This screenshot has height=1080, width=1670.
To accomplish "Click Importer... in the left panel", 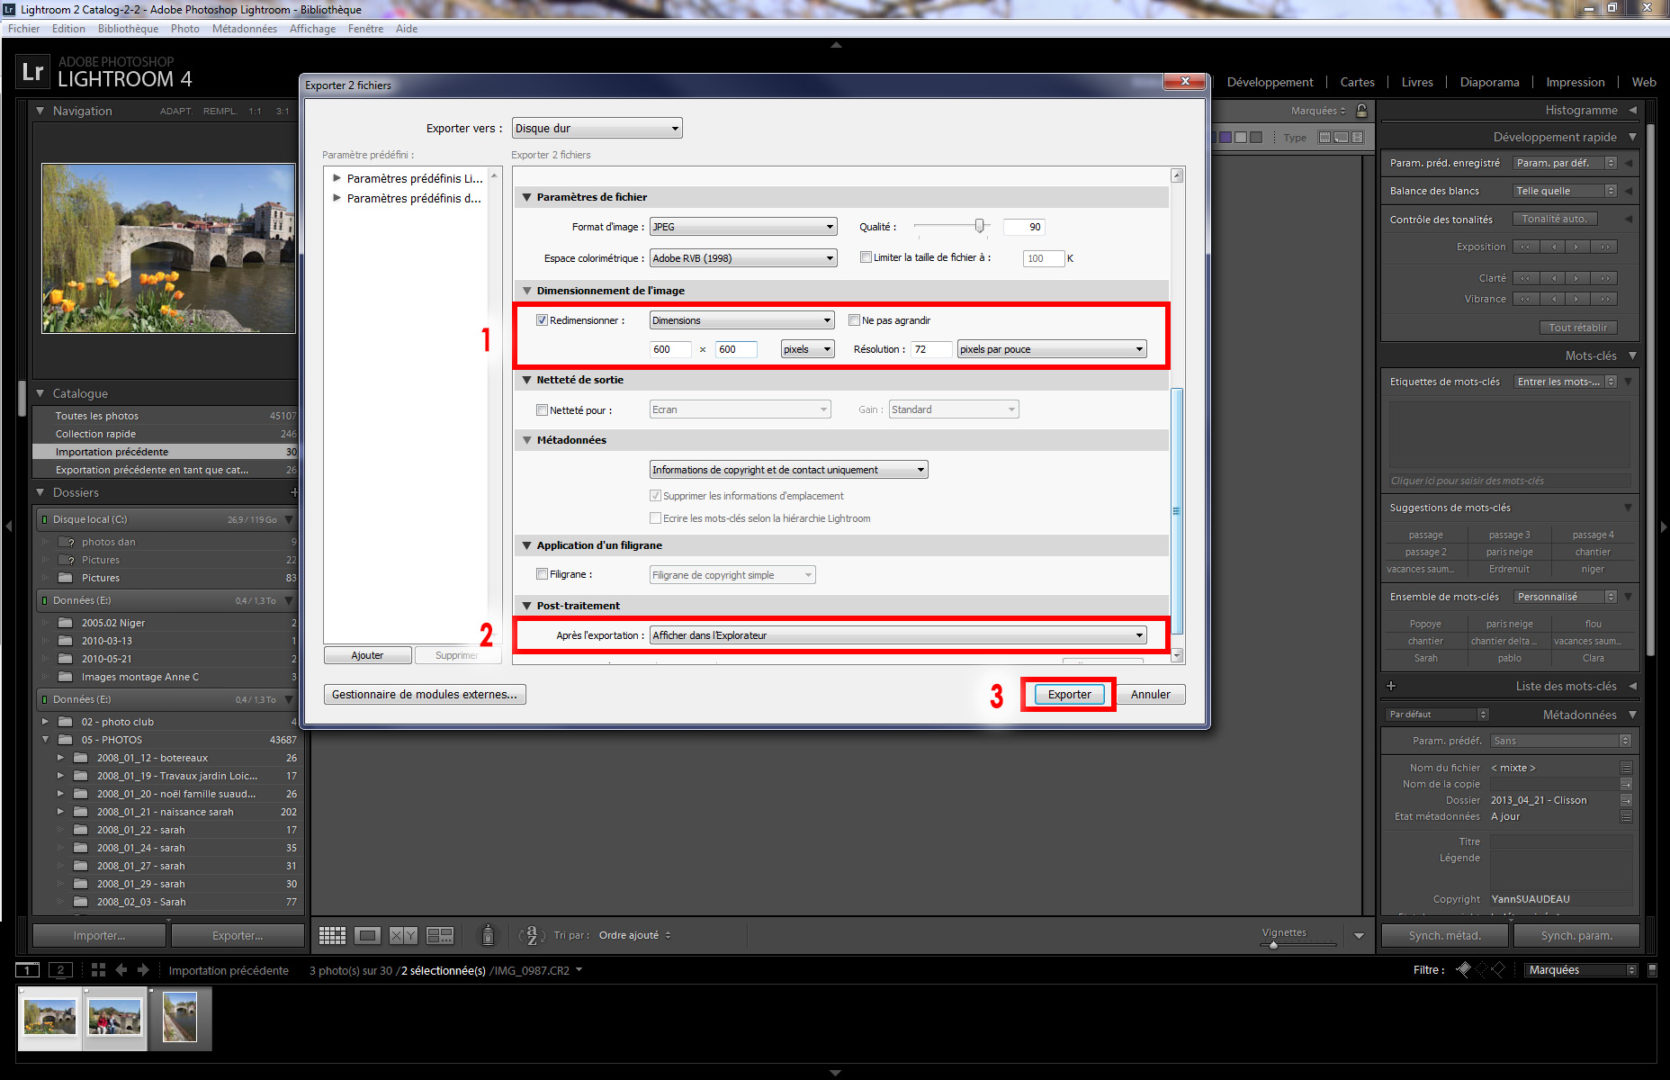I will 99,936.
